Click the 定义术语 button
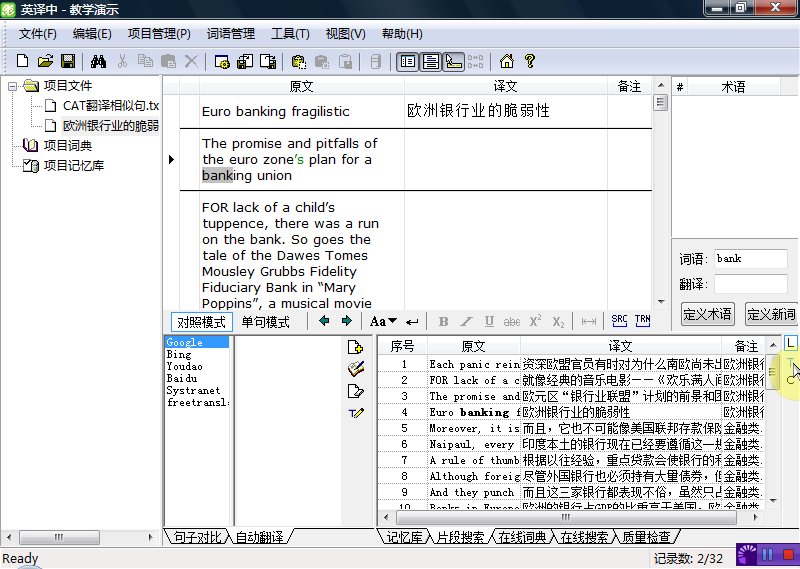The height and width of the screenshot is (569, 800). coord(707,314)
